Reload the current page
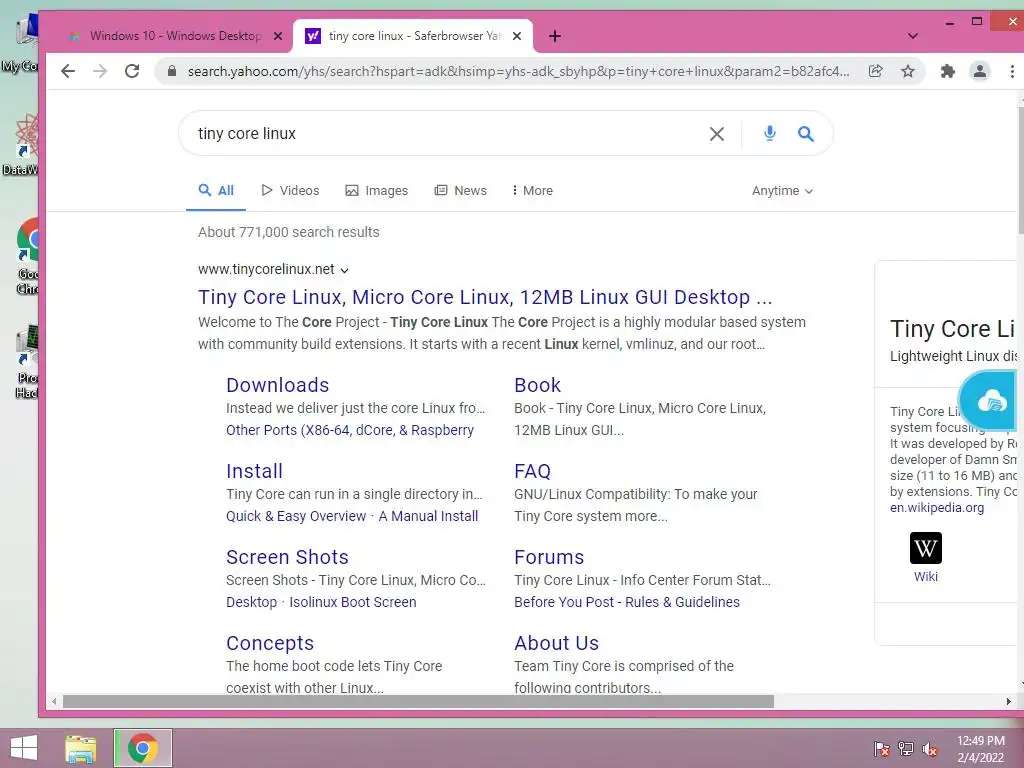 pos(132,71)
